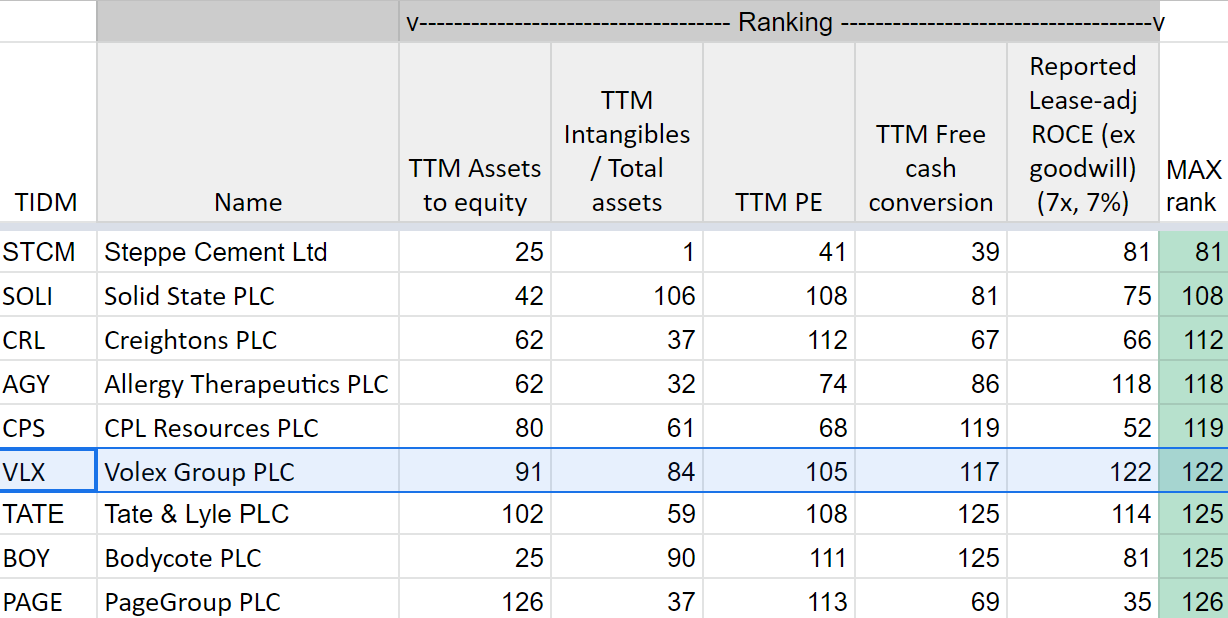Click the 'TTM Assets to equity' header
This screenshot has width=1228, height=618.
coord(475,133)
